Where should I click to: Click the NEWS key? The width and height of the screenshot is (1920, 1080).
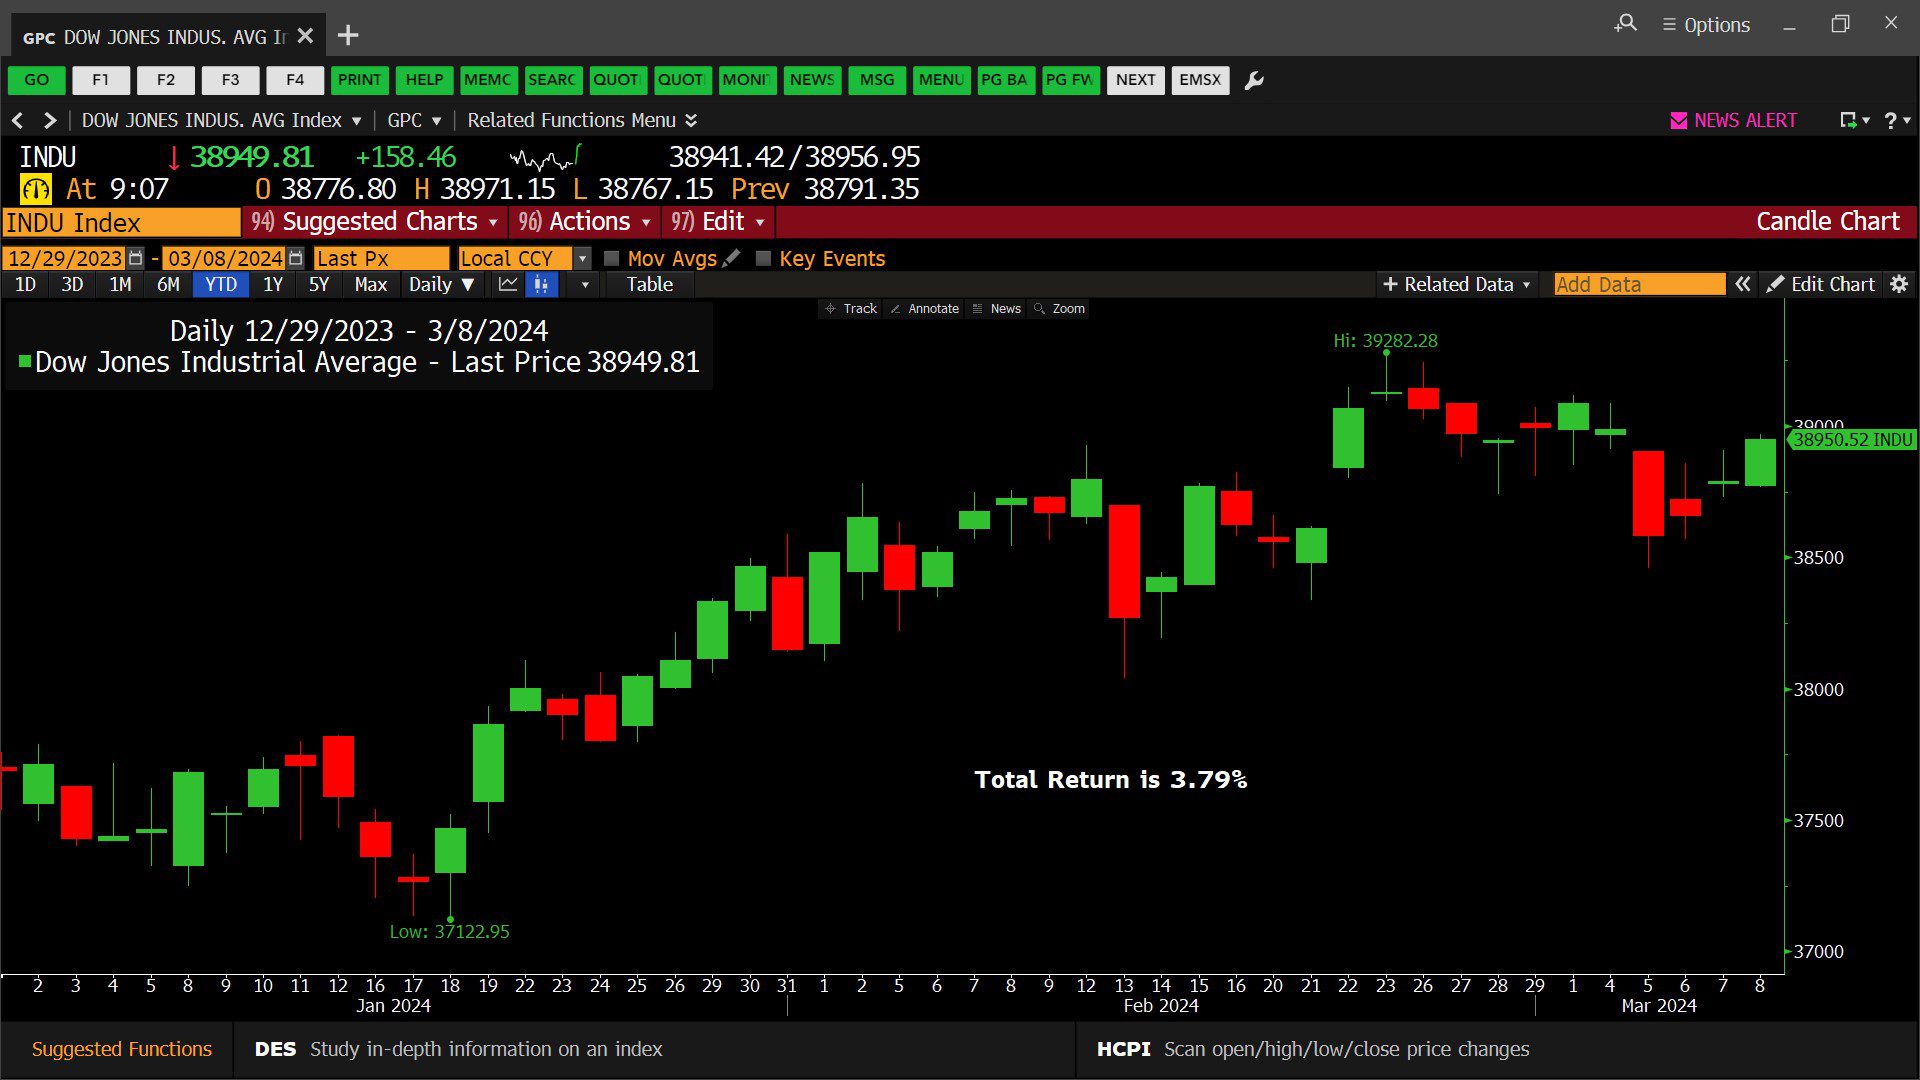click(812, 80)
